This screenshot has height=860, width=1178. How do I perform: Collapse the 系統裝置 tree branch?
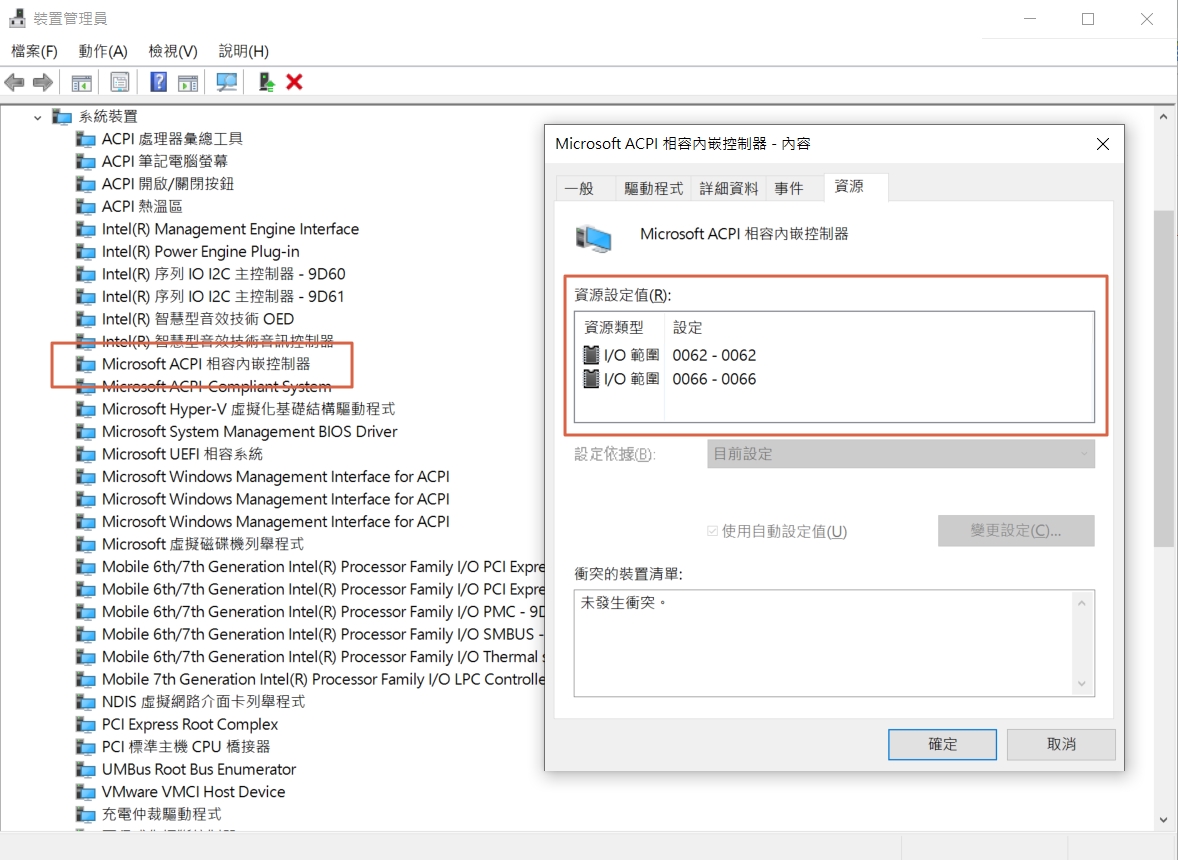coord(36,116)
